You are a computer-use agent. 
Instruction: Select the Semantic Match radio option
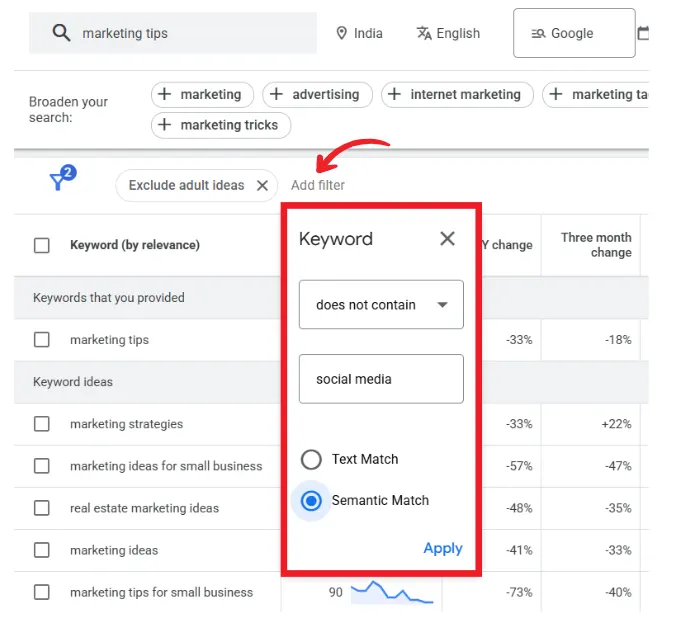tap(312, 500)
